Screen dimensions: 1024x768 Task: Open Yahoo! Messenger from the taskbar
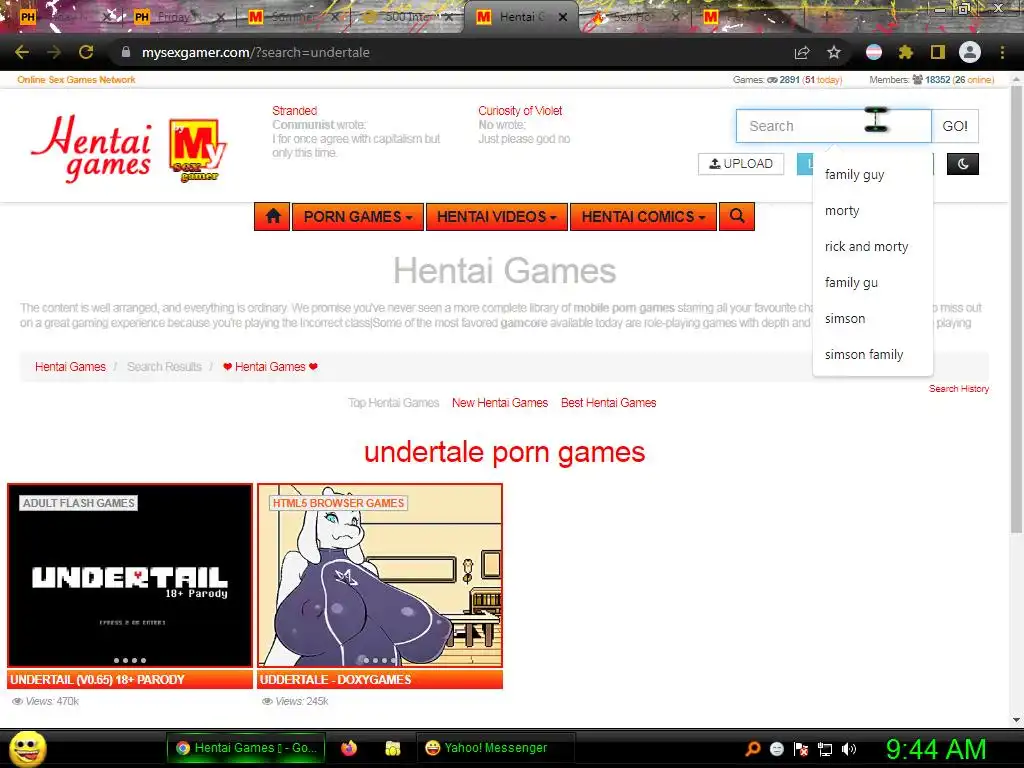click(495, 748)
